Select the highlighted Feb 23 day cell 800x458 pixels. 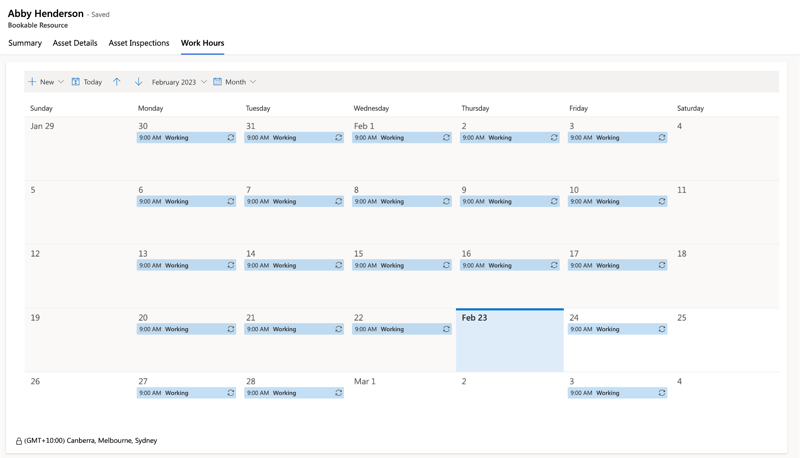510,340
